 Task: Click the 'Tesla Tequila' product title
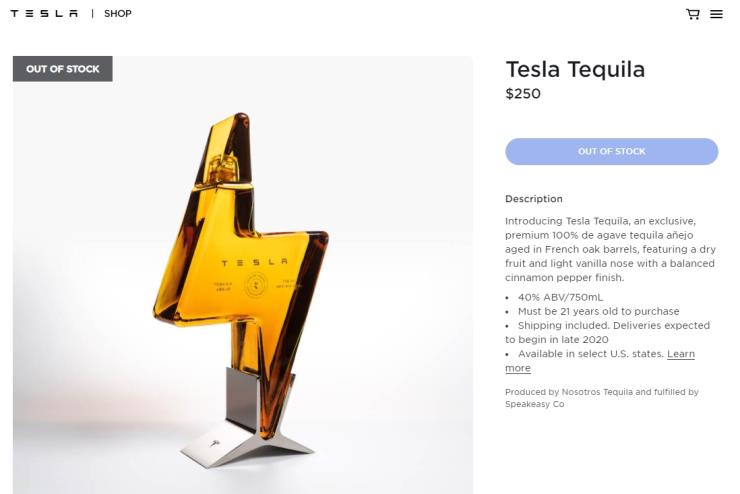click(x=575, y=70)
